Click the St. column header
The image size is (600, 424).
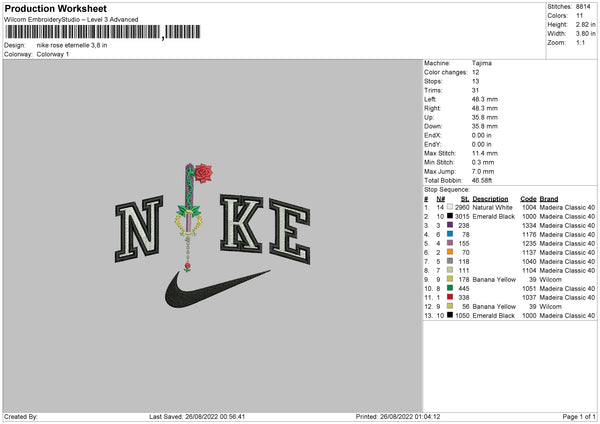(x=465, y=199)
